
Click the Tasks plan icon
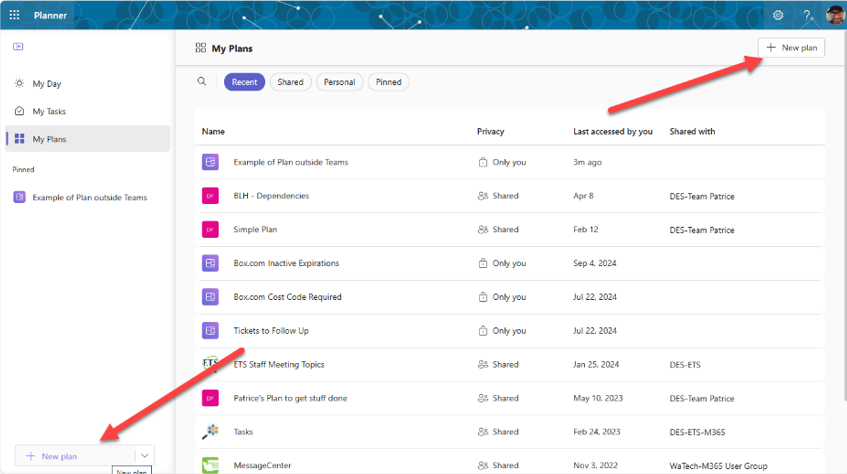(211, 432)
